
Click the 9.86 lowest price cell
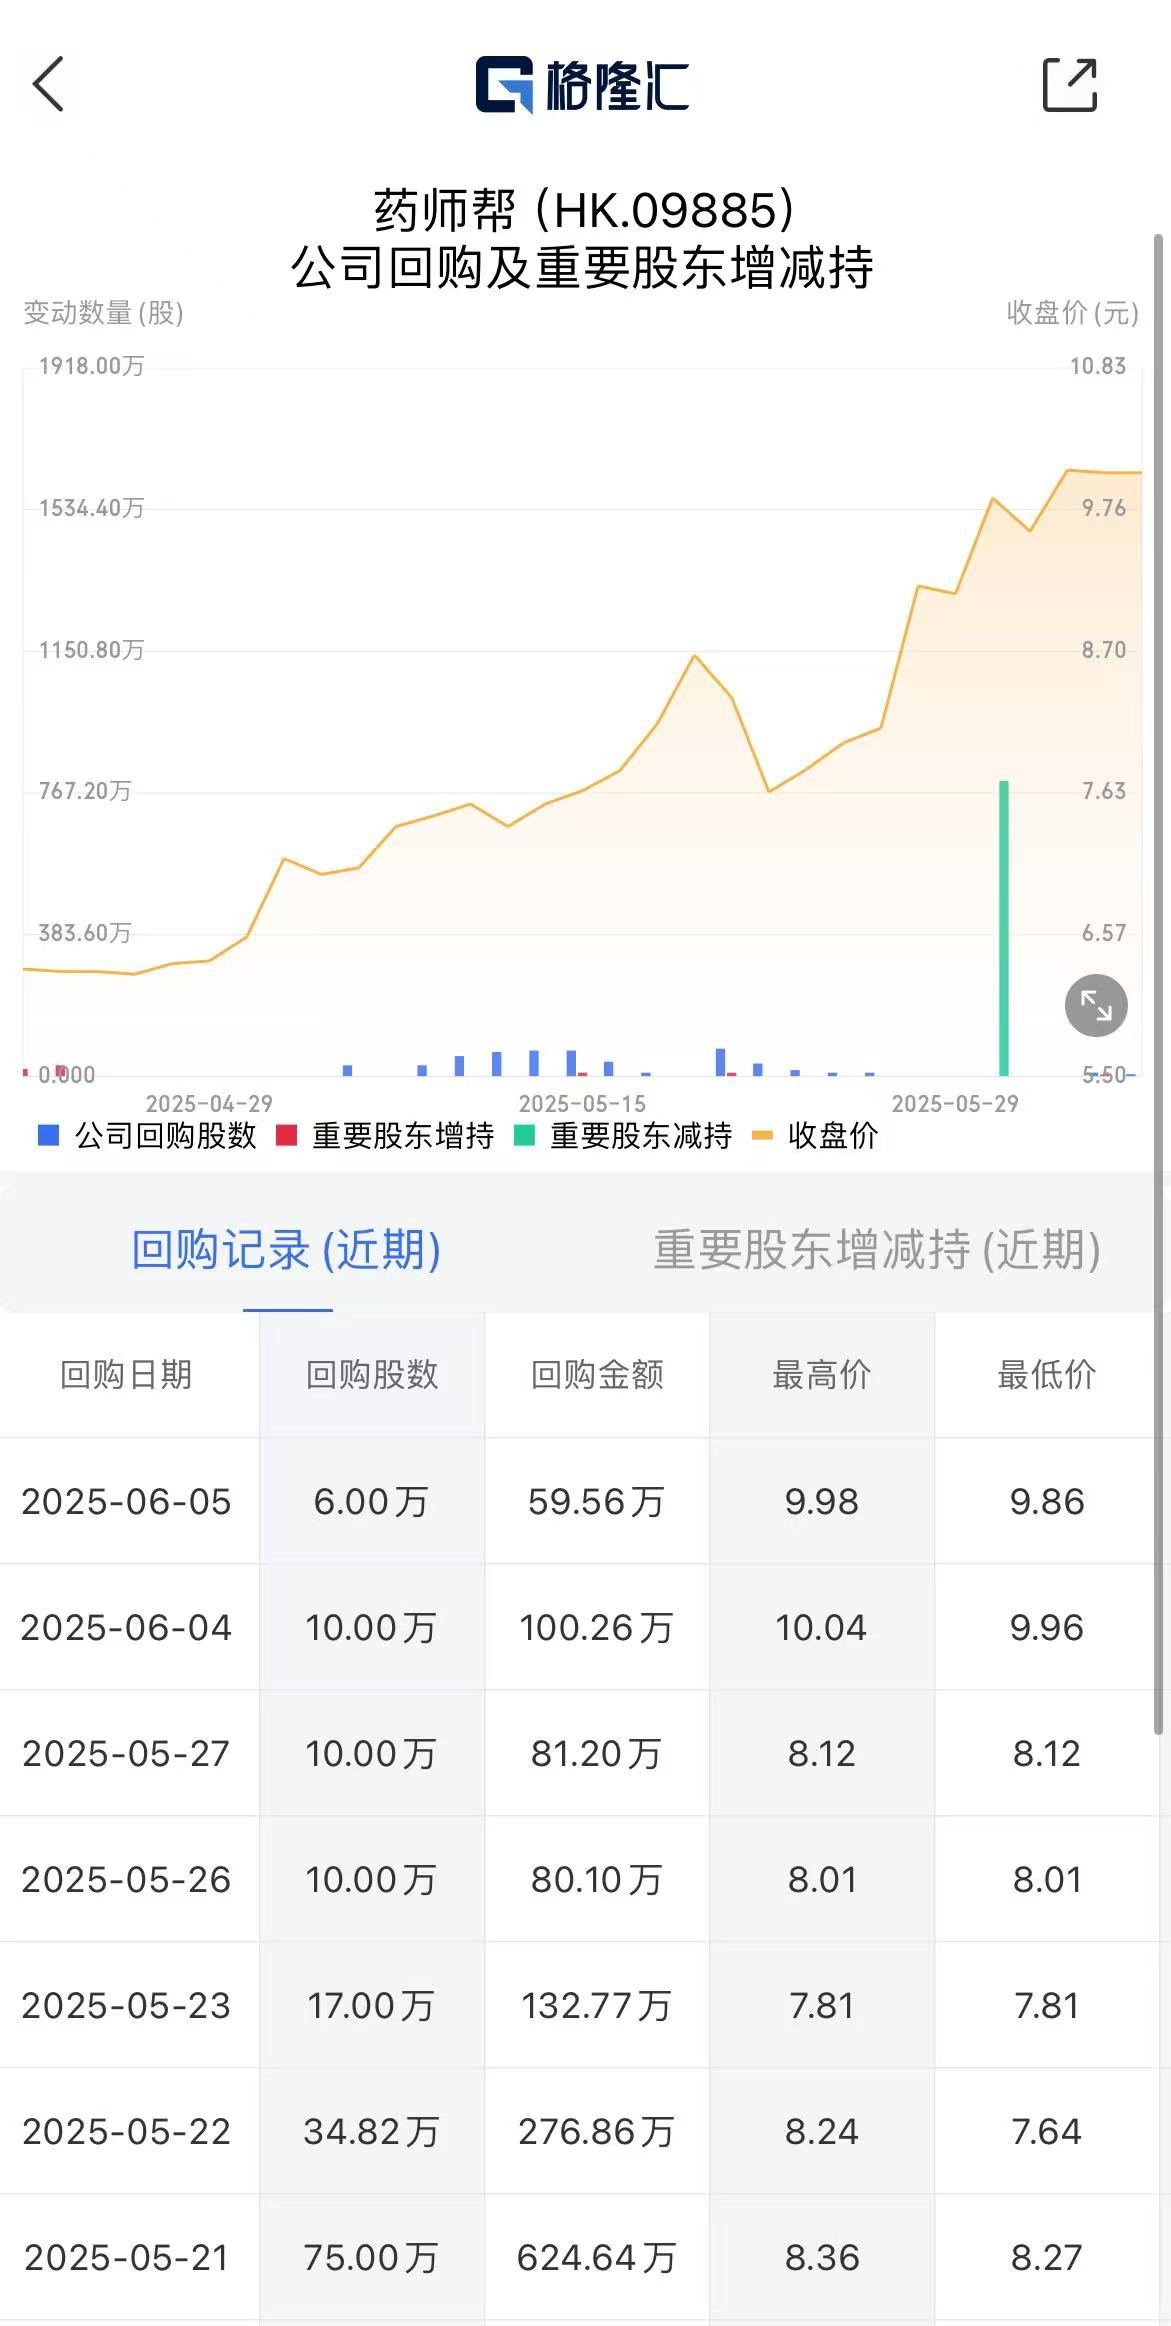click(x=1047, y=1501)
